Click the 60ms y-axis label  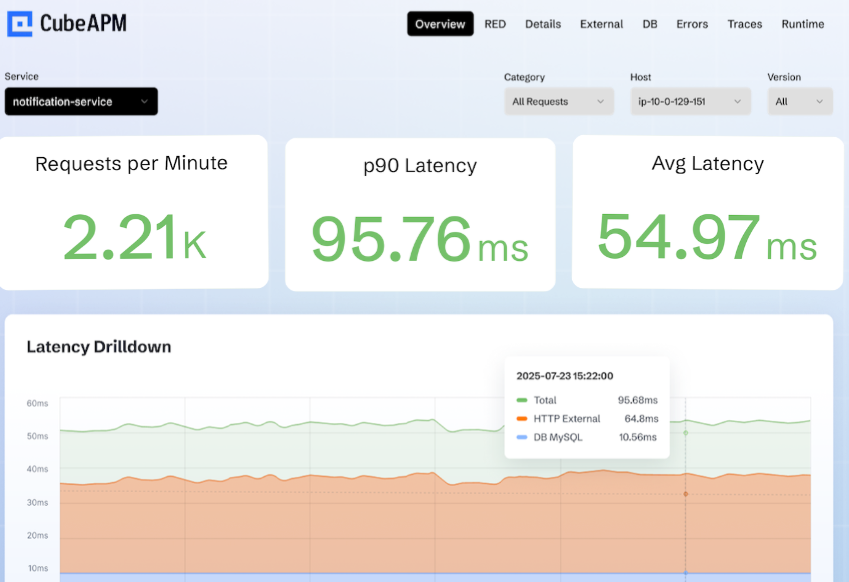coord(37,403)
